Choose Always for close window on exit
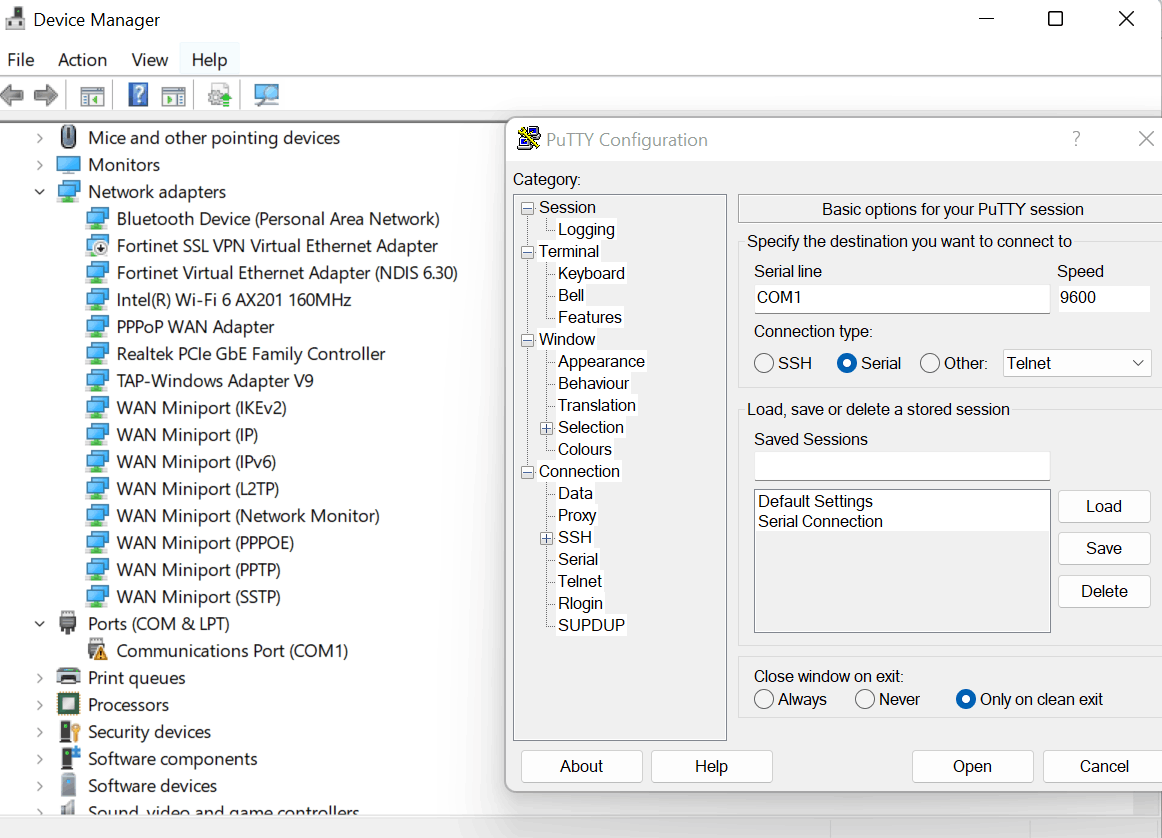The height and width of the screenshot is (838, 1162). [764, 699]
